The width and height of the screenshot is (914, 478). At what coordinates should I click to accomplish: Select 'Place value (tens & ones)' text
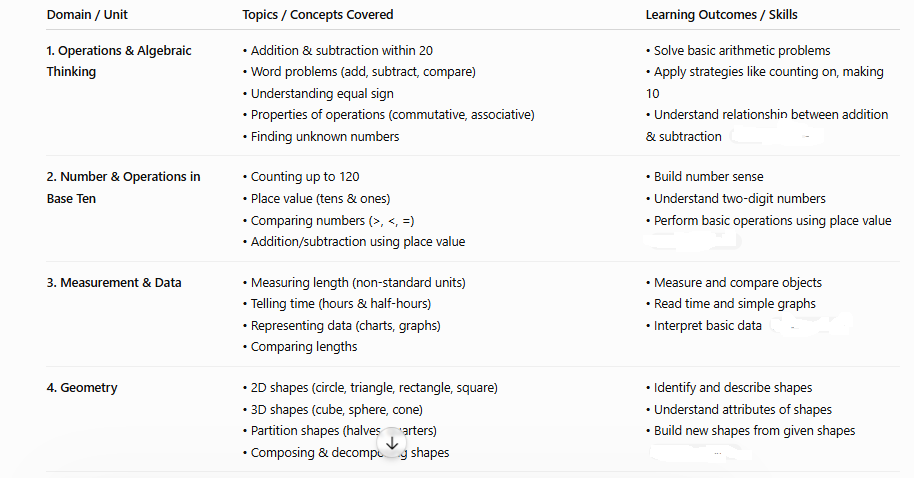point(320,199)
